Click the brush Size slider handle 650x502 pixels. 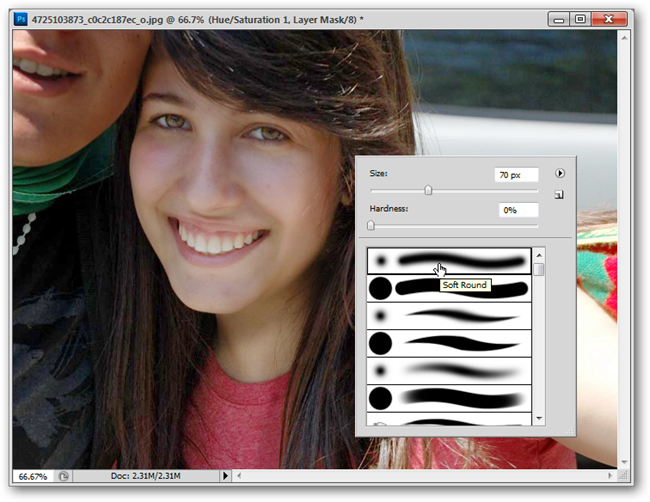[x=428, y=190]
